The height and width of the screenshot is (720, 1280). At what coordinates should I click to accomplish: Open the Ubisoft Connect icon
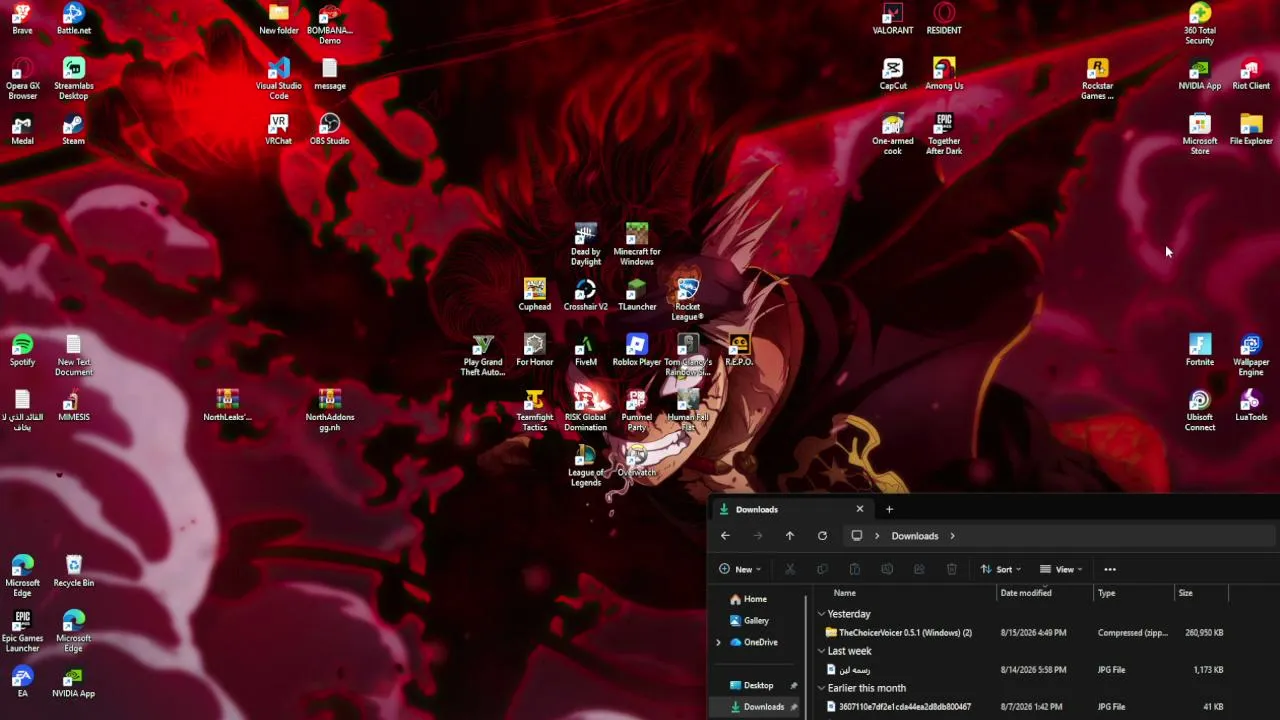pyautogui.click(x=1200, y=410)
